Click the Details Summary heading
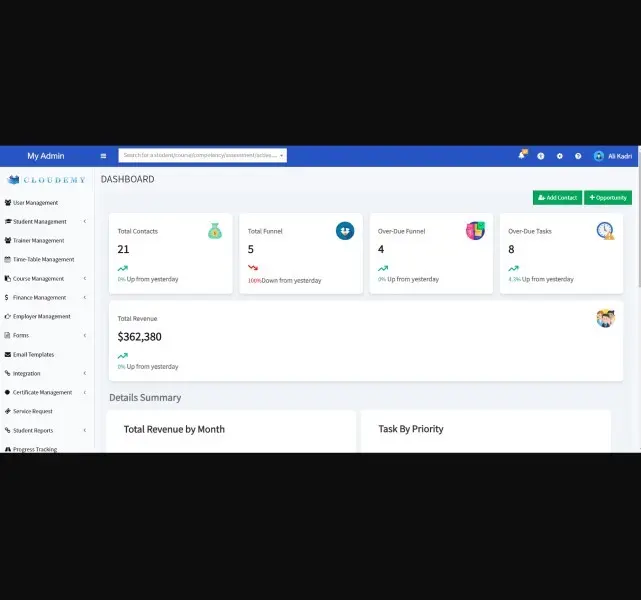The width and height of the screenshot is (641, 600). coord(145,398)
